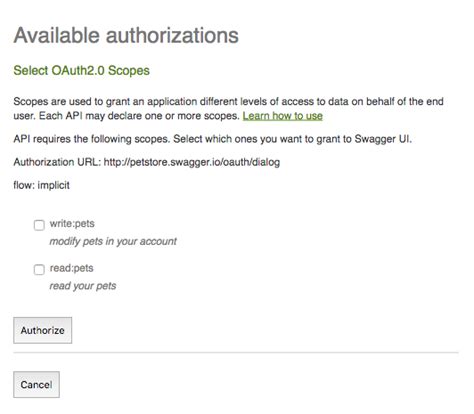The image size is (474, 414).
Task: Click the 'Scopes are used to grant' paragraph
Action: (228, 108)
